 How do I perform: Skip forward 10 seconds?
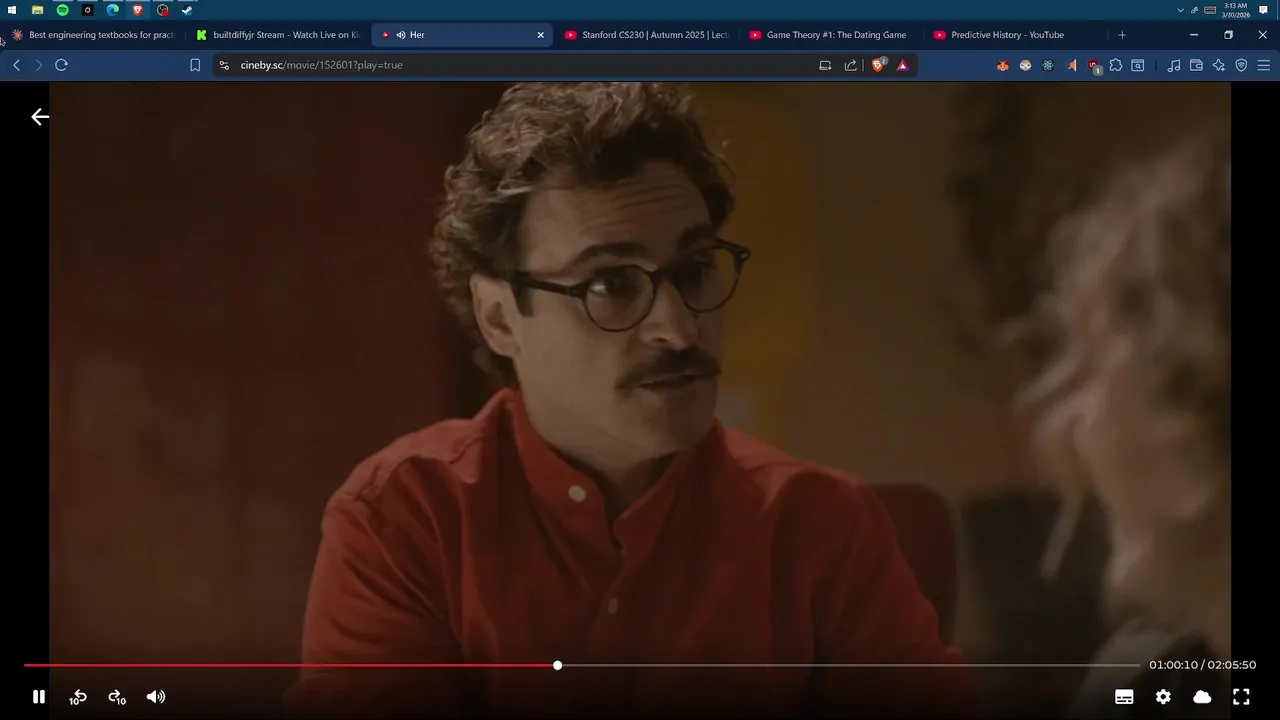tap(117, 697)
